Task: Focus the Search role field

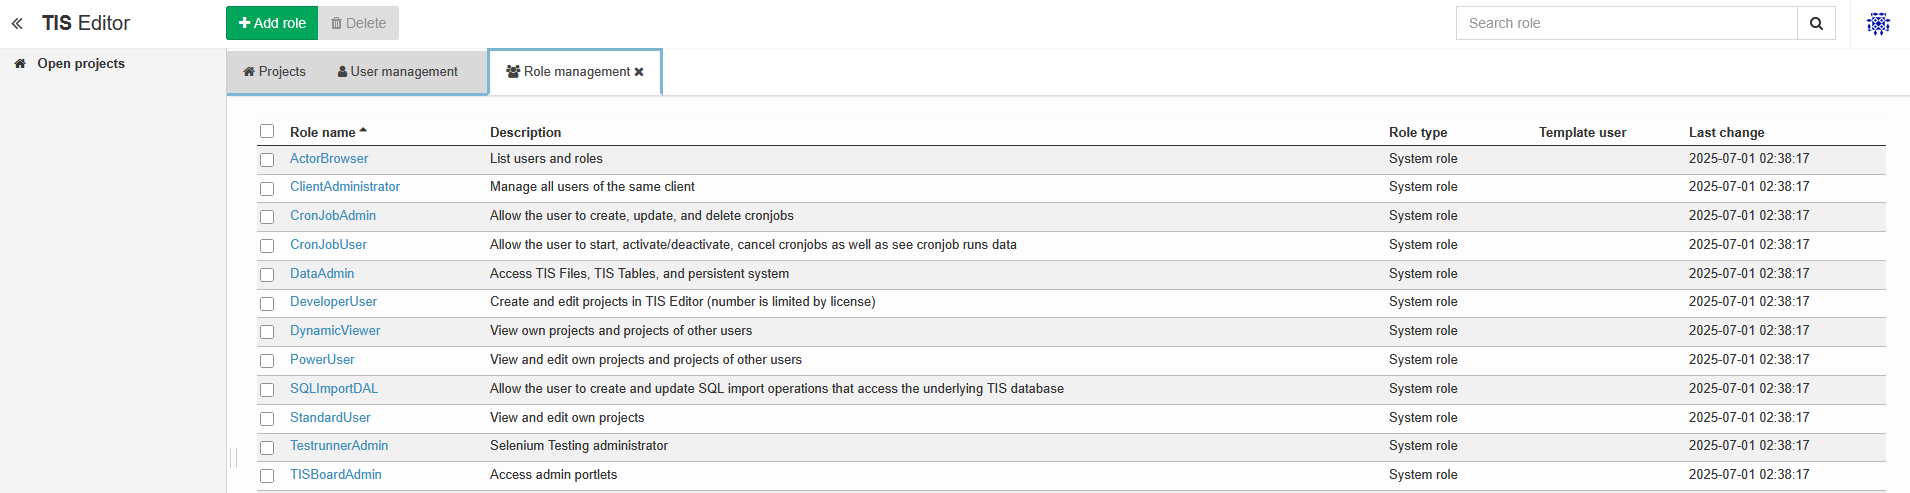Action: point(1626,23)
